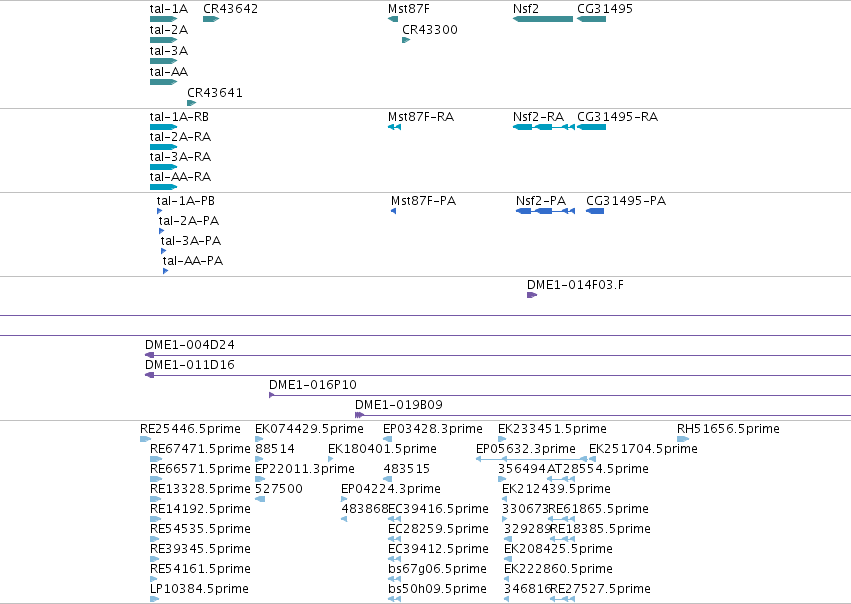Click EST RE14192.5prime
The width and height of the screenshot is (851, 604).
click(155, 519)
